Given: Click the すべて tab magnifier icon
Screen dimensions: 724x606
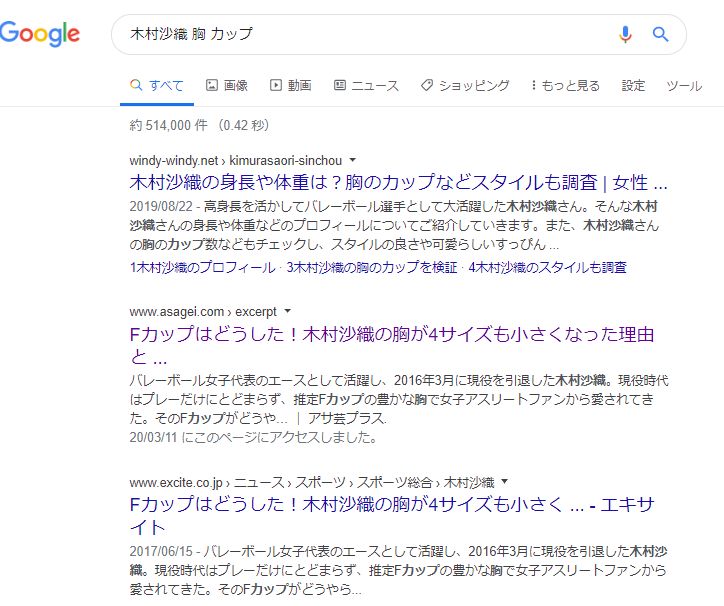Looking at the screenshot, I should pyautogui.click(x=136, y=85).
